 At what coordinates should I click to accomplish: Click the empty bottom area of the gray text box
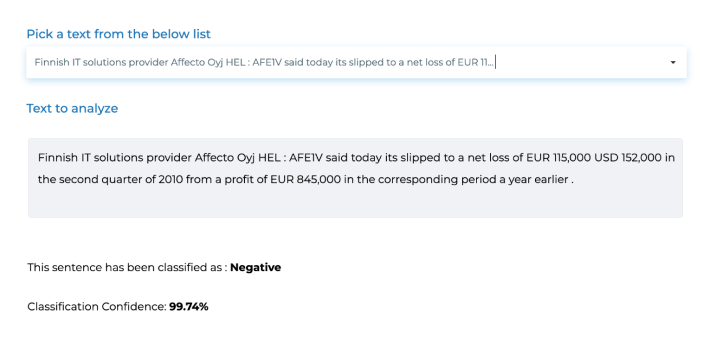(355, 204)
